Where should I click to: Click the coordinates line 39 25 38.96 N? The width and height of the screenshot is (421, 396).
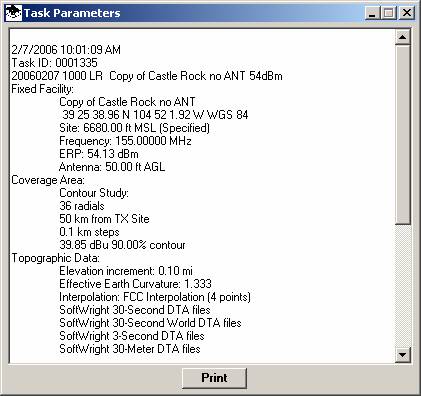155,115
